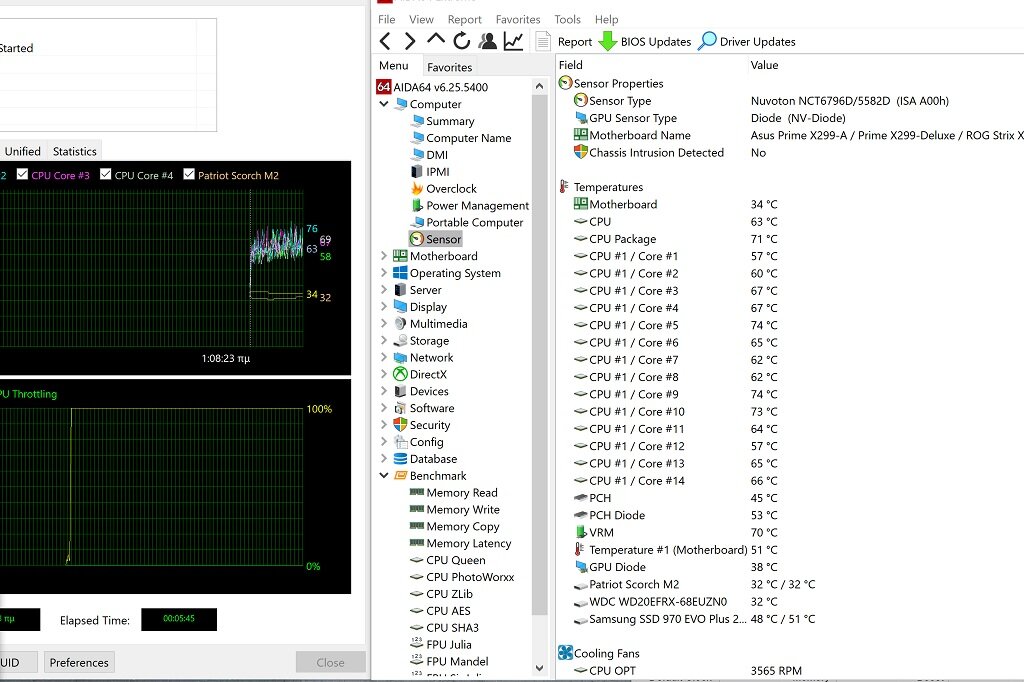This screenshot has height=682, width=1024.
Task: Click the Back navigation arrow in AIDA64
Action: 385,41
